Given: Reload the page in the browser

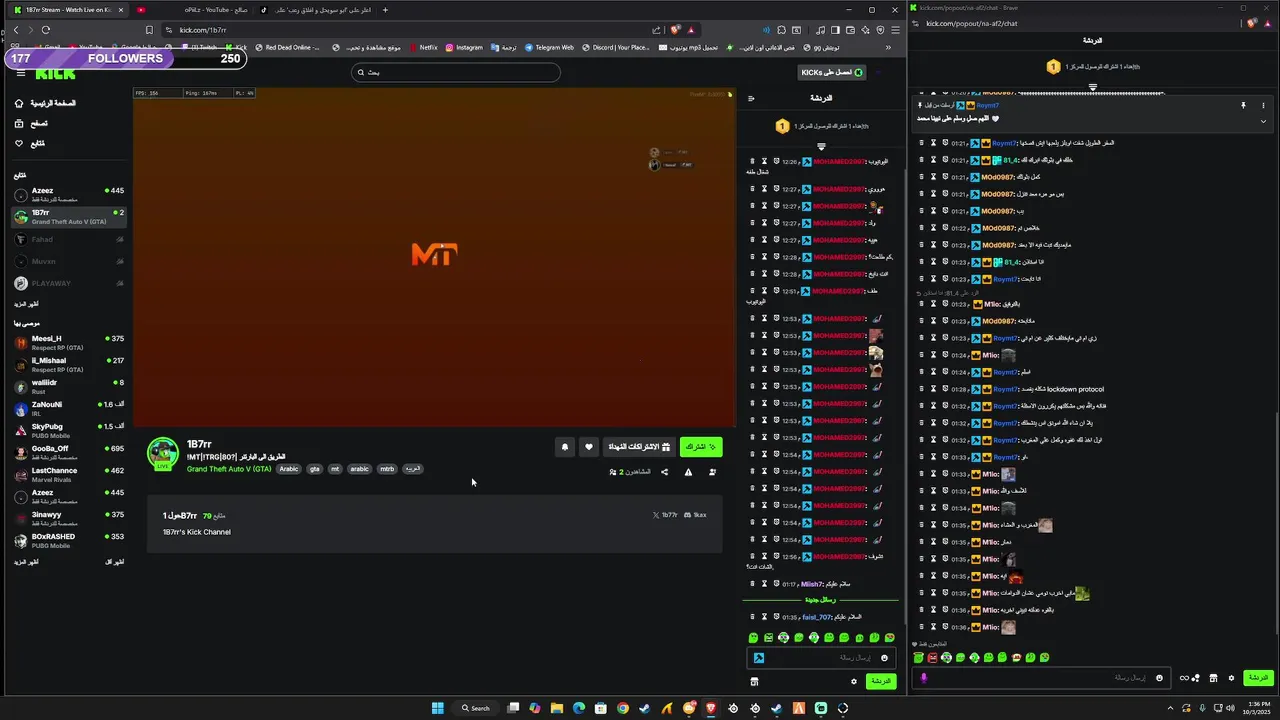Looking at the screenshot, I should [46, 30].
